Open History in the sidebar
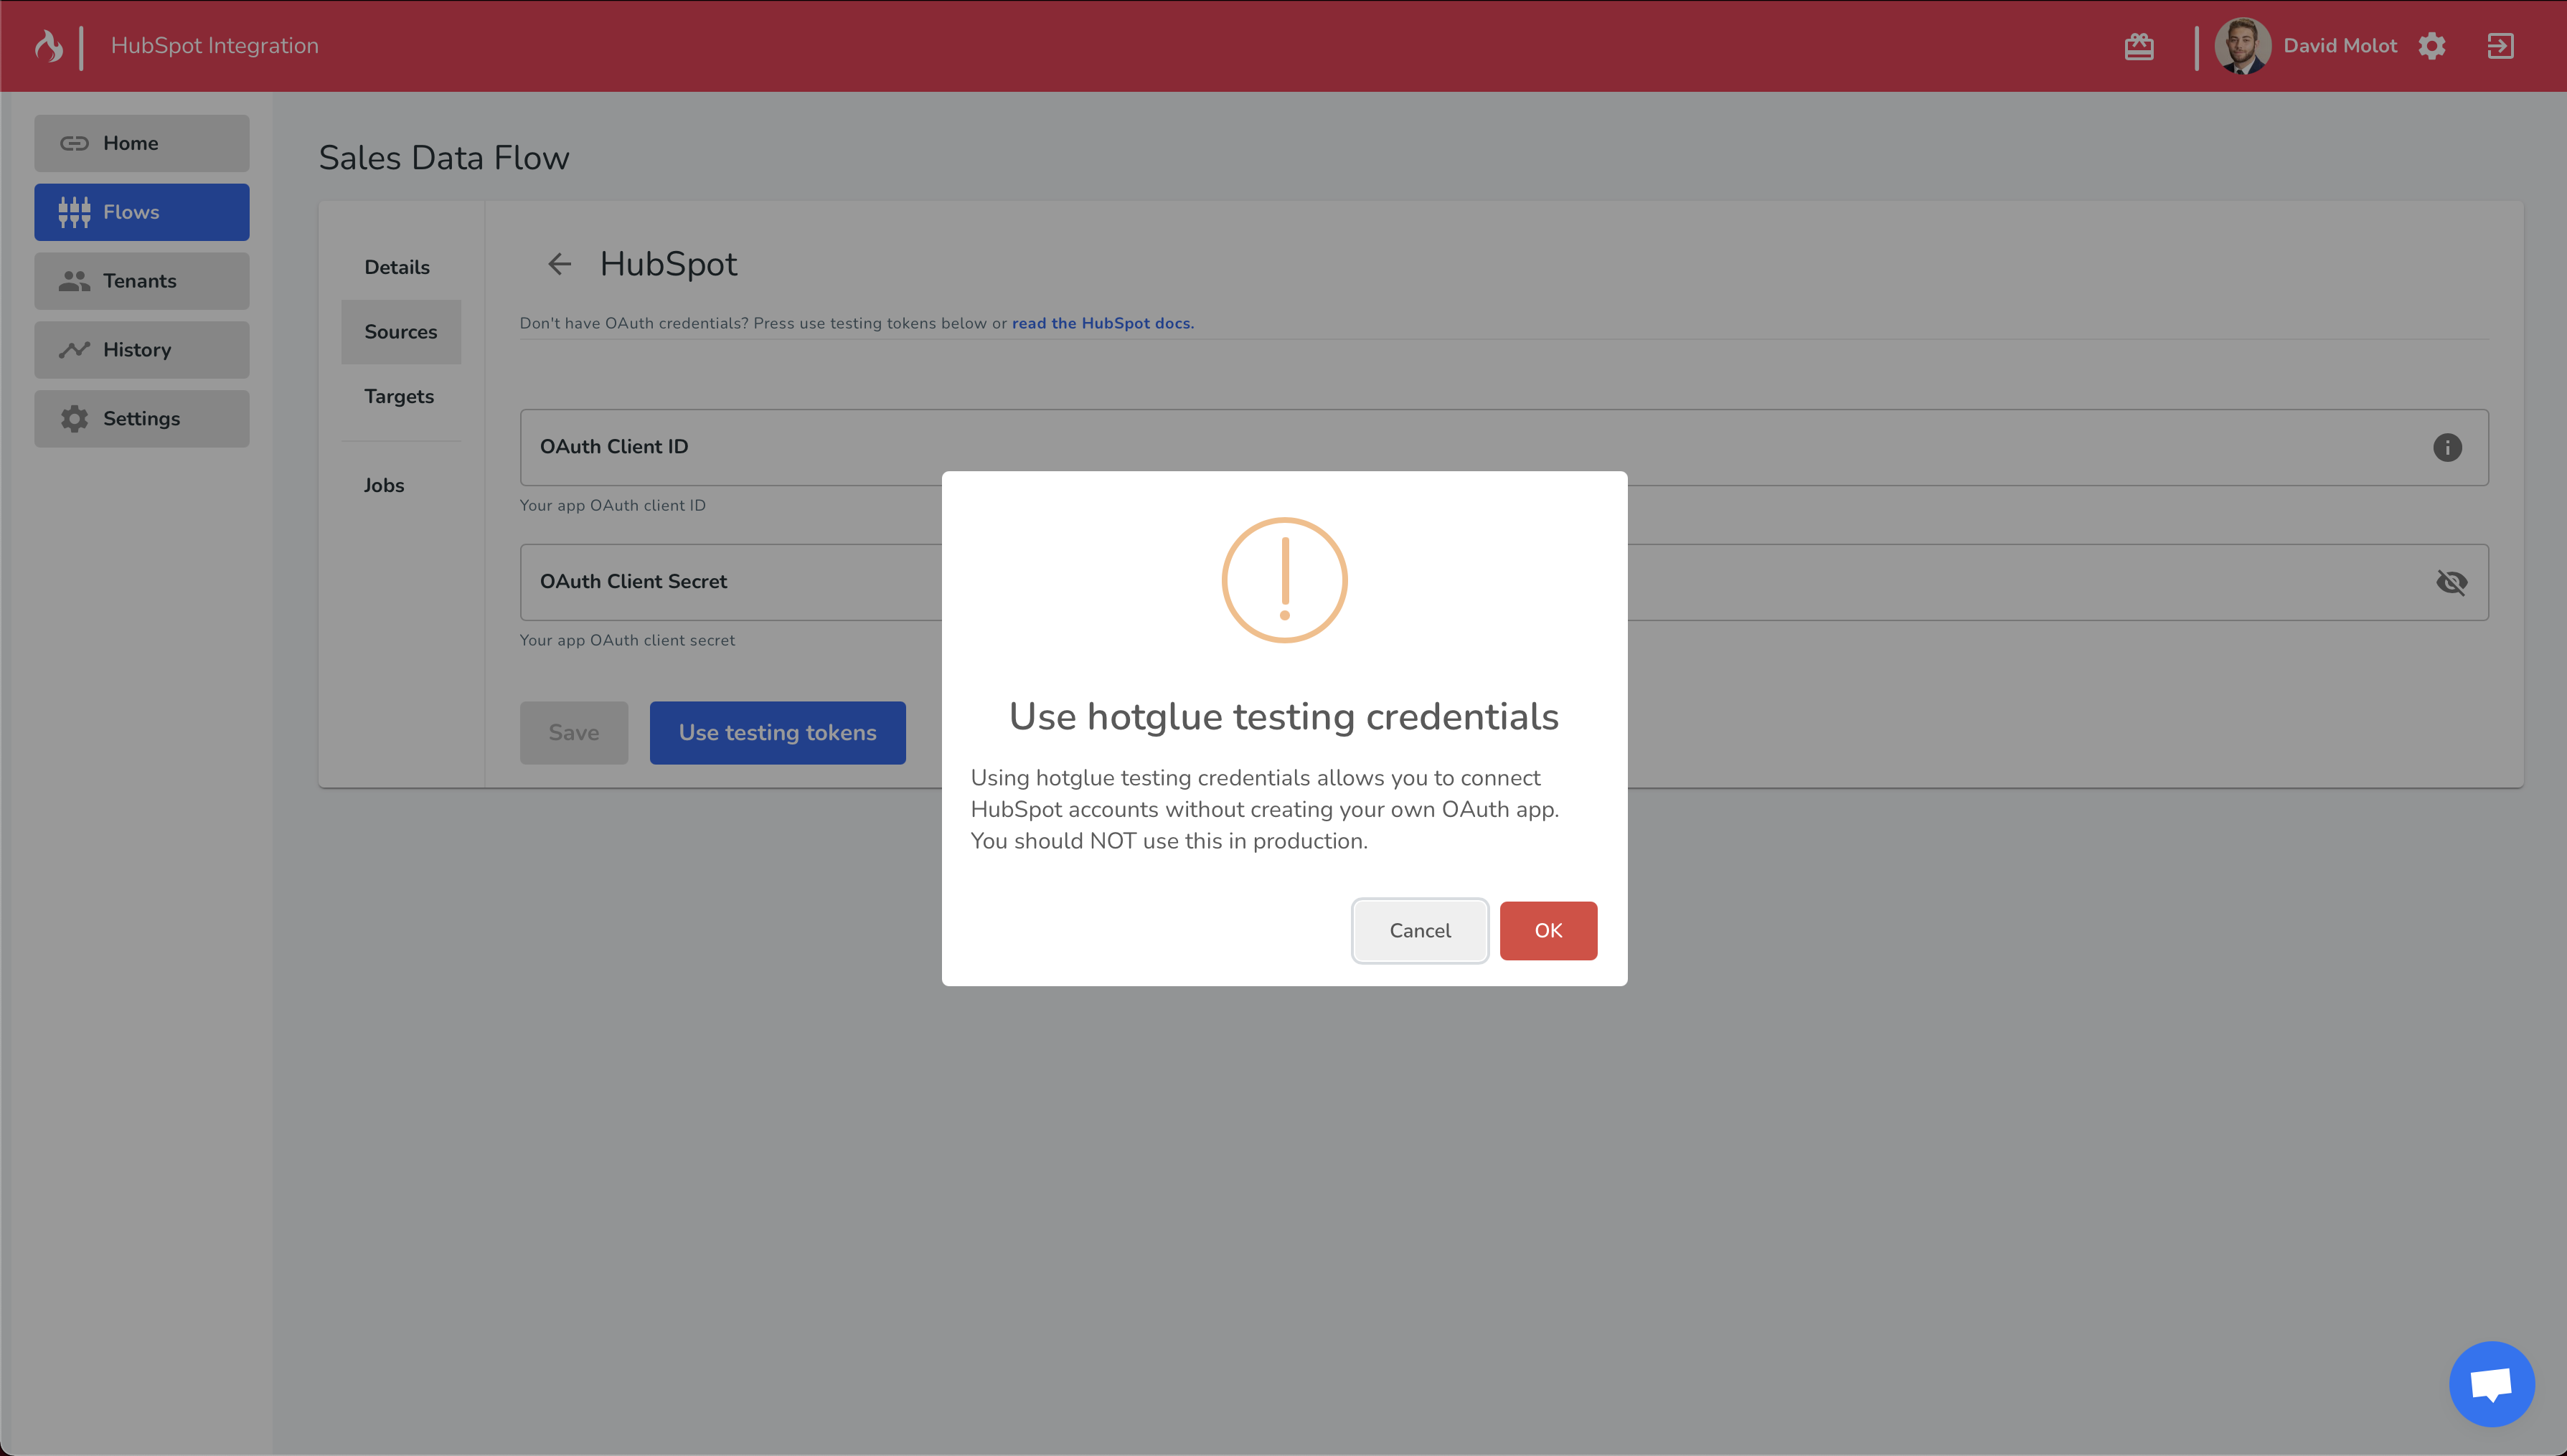The height and width of the screenshot is (1456, 2567). (x=142, y=350)
